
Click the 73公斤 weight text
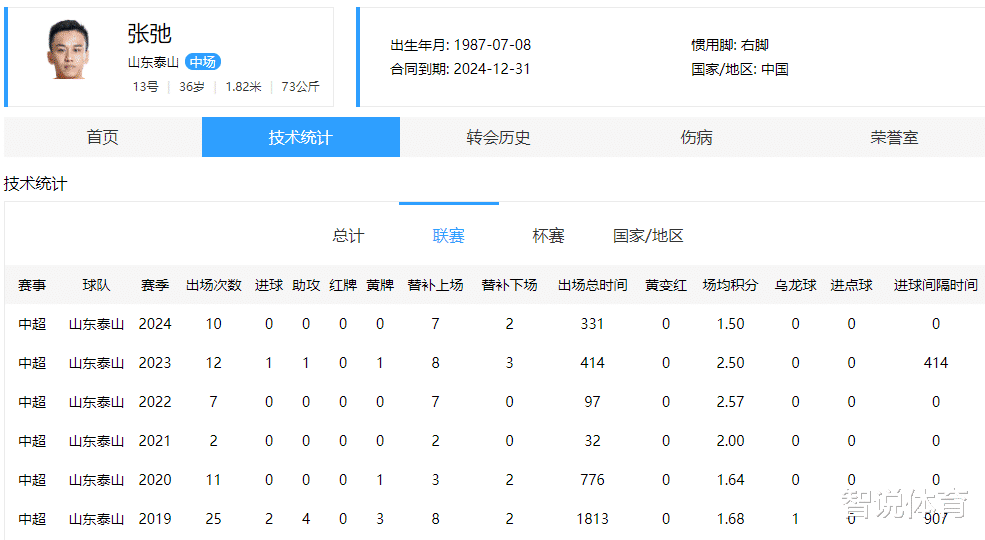(x=300, y=87)
